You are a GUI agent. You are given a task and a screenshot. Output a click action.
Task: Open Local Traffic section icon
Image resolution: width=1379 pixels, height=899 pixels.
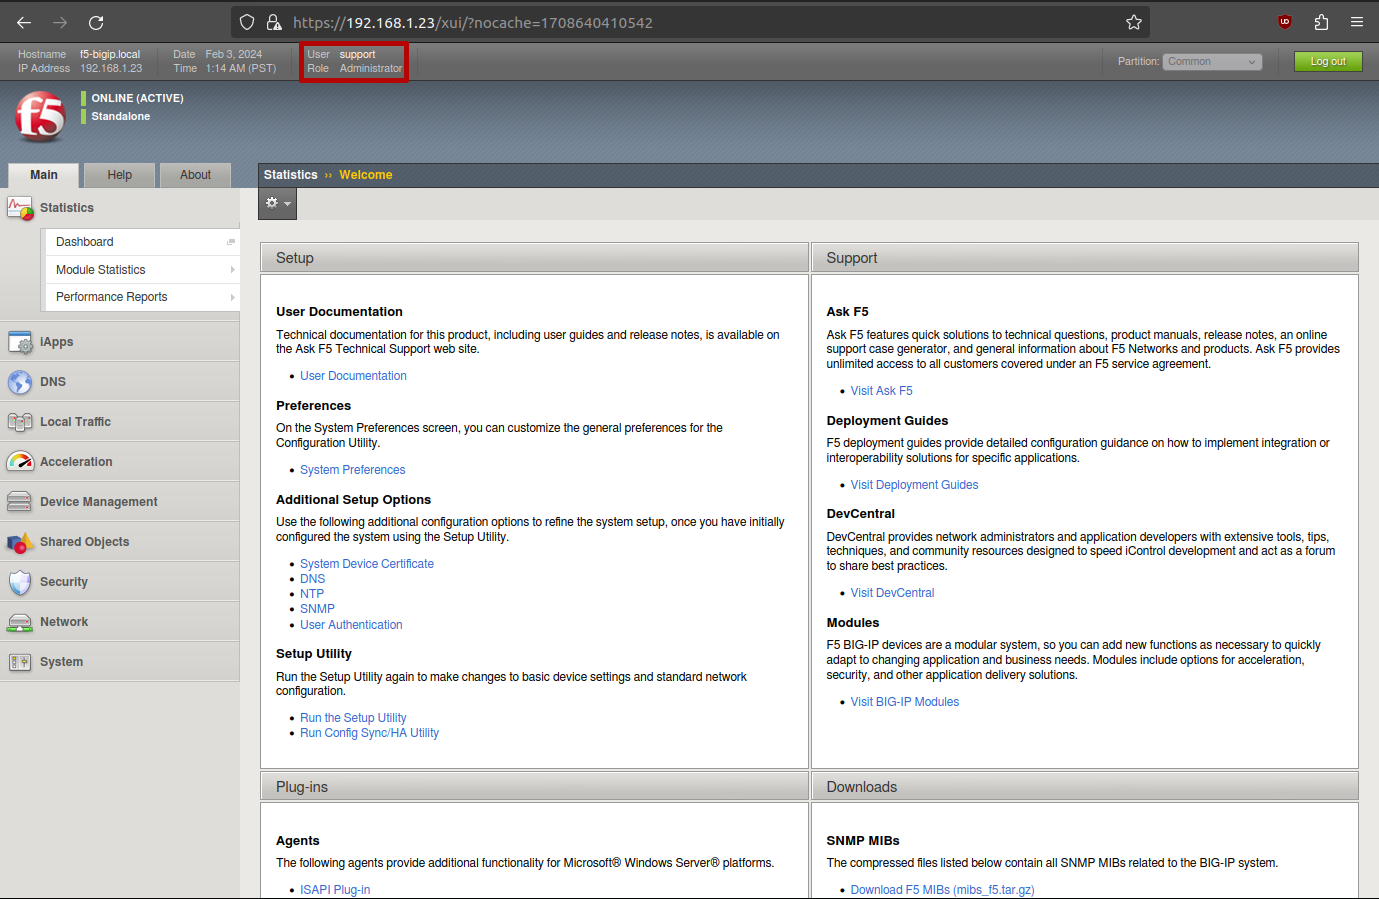[x=20, y=423]
